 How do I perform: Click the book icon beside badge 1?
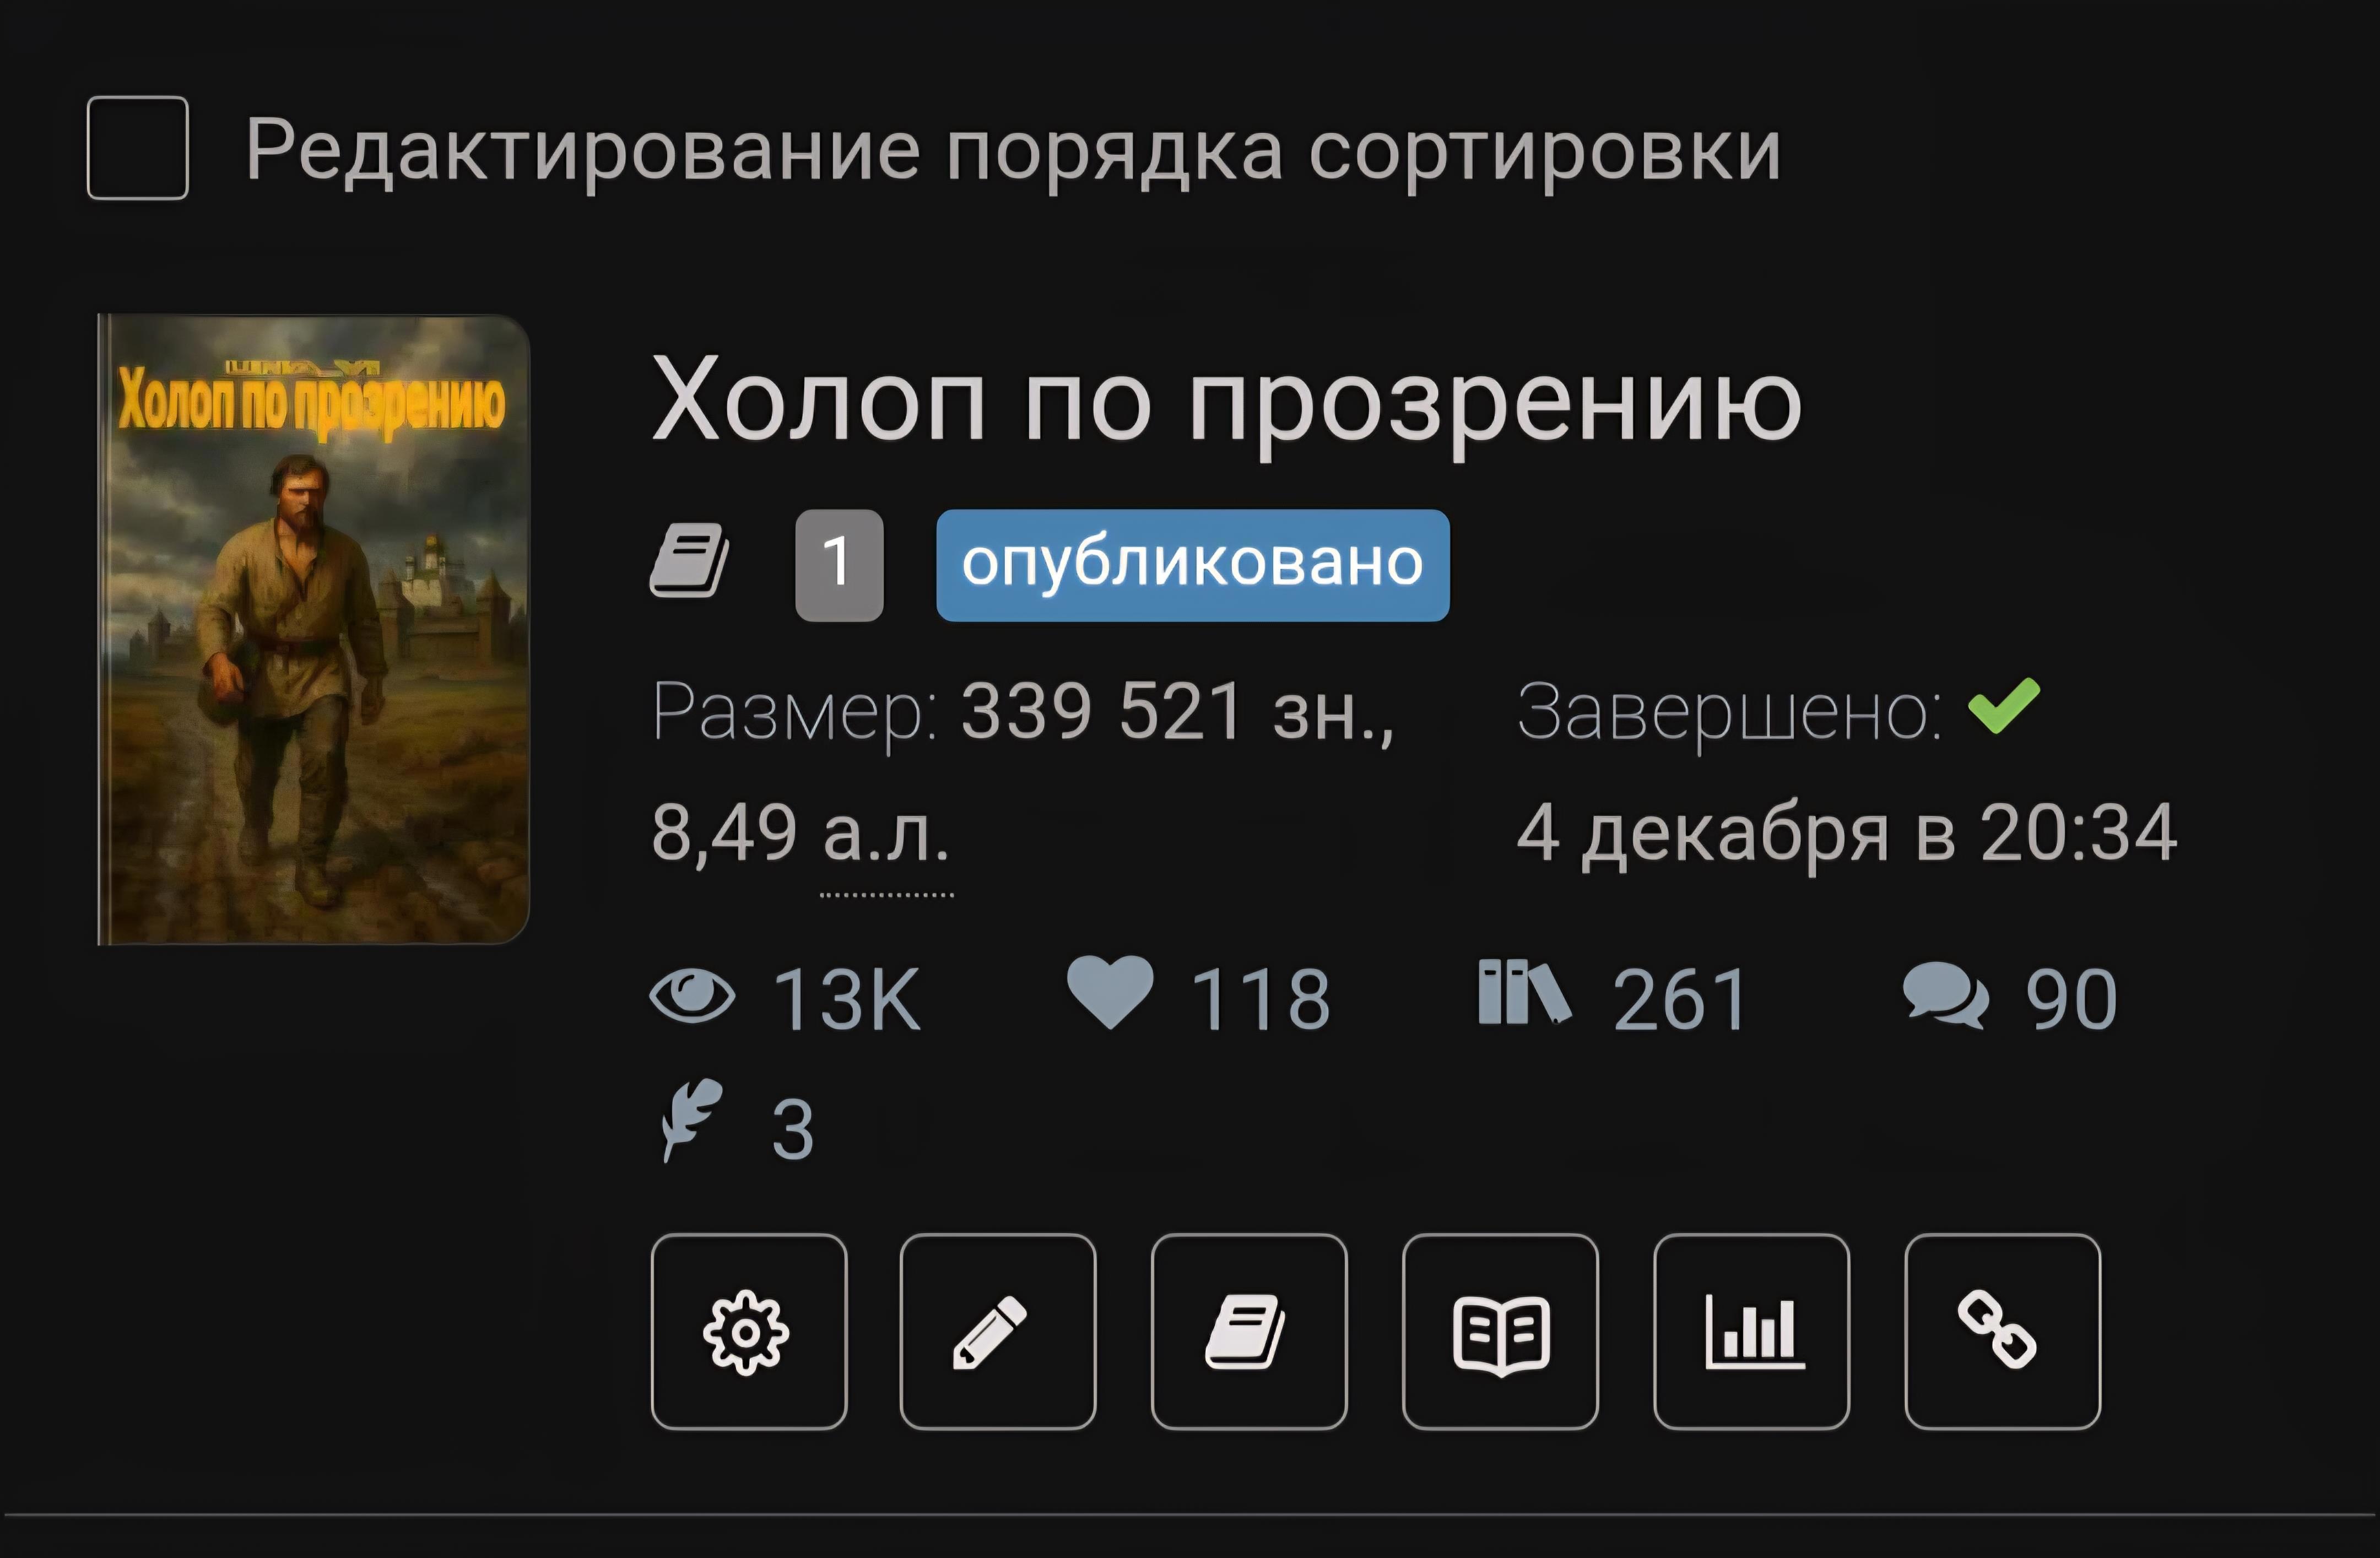pyautogui.click(x=689, y=562)
